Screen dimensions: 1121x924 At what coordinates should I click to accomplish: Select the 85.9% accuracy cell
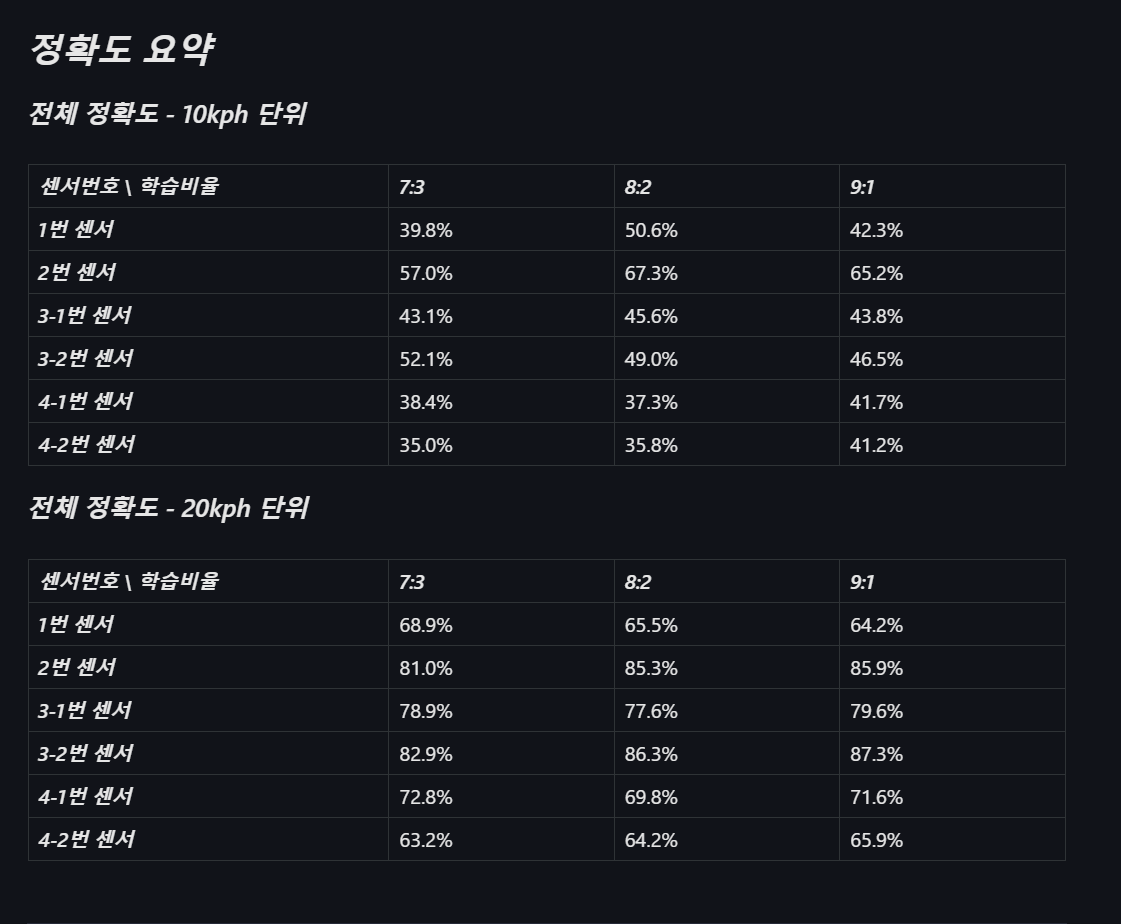(877, 668)
